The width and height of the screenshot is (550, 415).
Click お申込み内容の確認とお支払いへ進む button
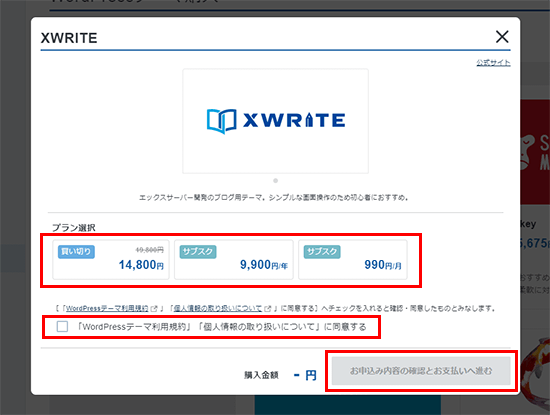click(x=421, y=371)
